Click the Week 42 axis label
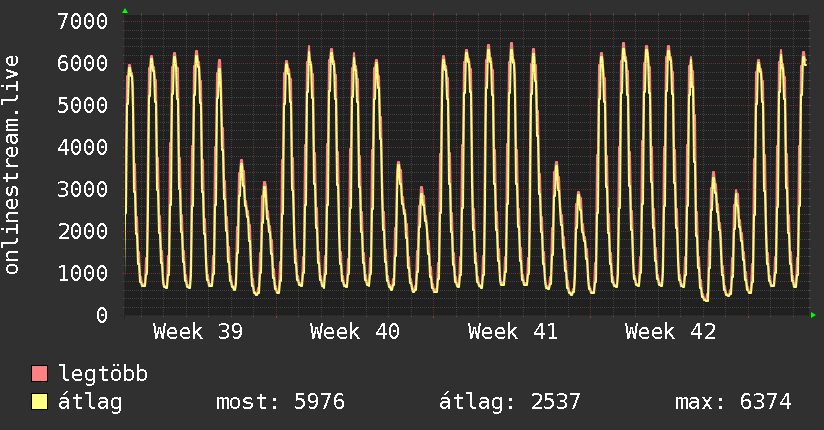 coord(670,332)
